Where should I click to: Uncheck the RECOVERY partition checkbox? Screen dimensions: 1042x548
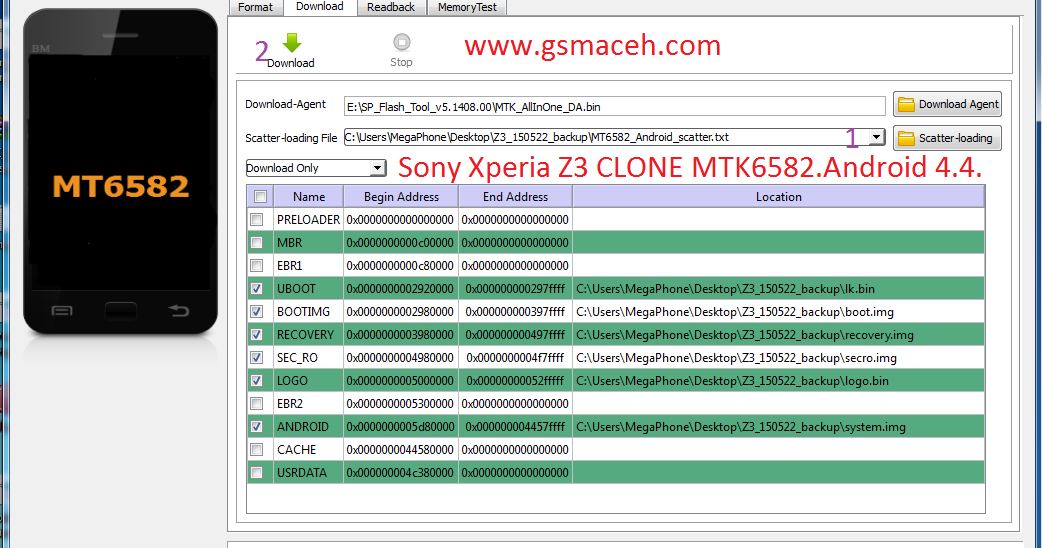pyautogui.click(x=257, y=335)
